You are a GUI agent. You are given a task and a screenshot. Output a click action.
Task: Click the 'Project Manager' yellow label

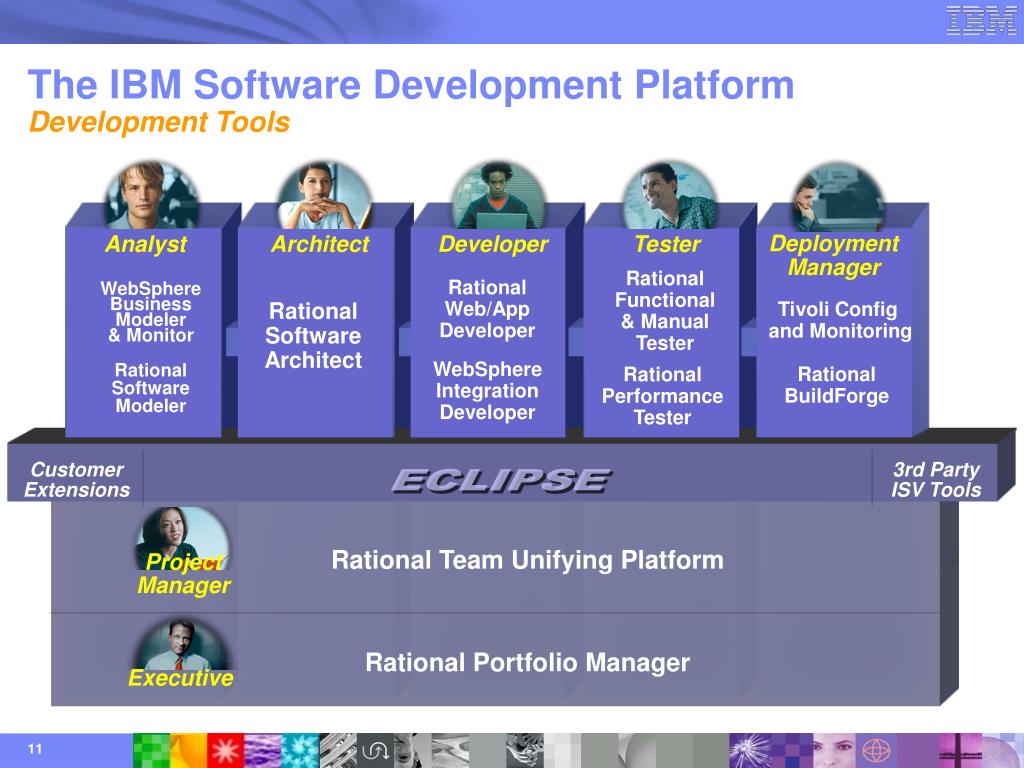pyautogui.click(x=184, y=573)
